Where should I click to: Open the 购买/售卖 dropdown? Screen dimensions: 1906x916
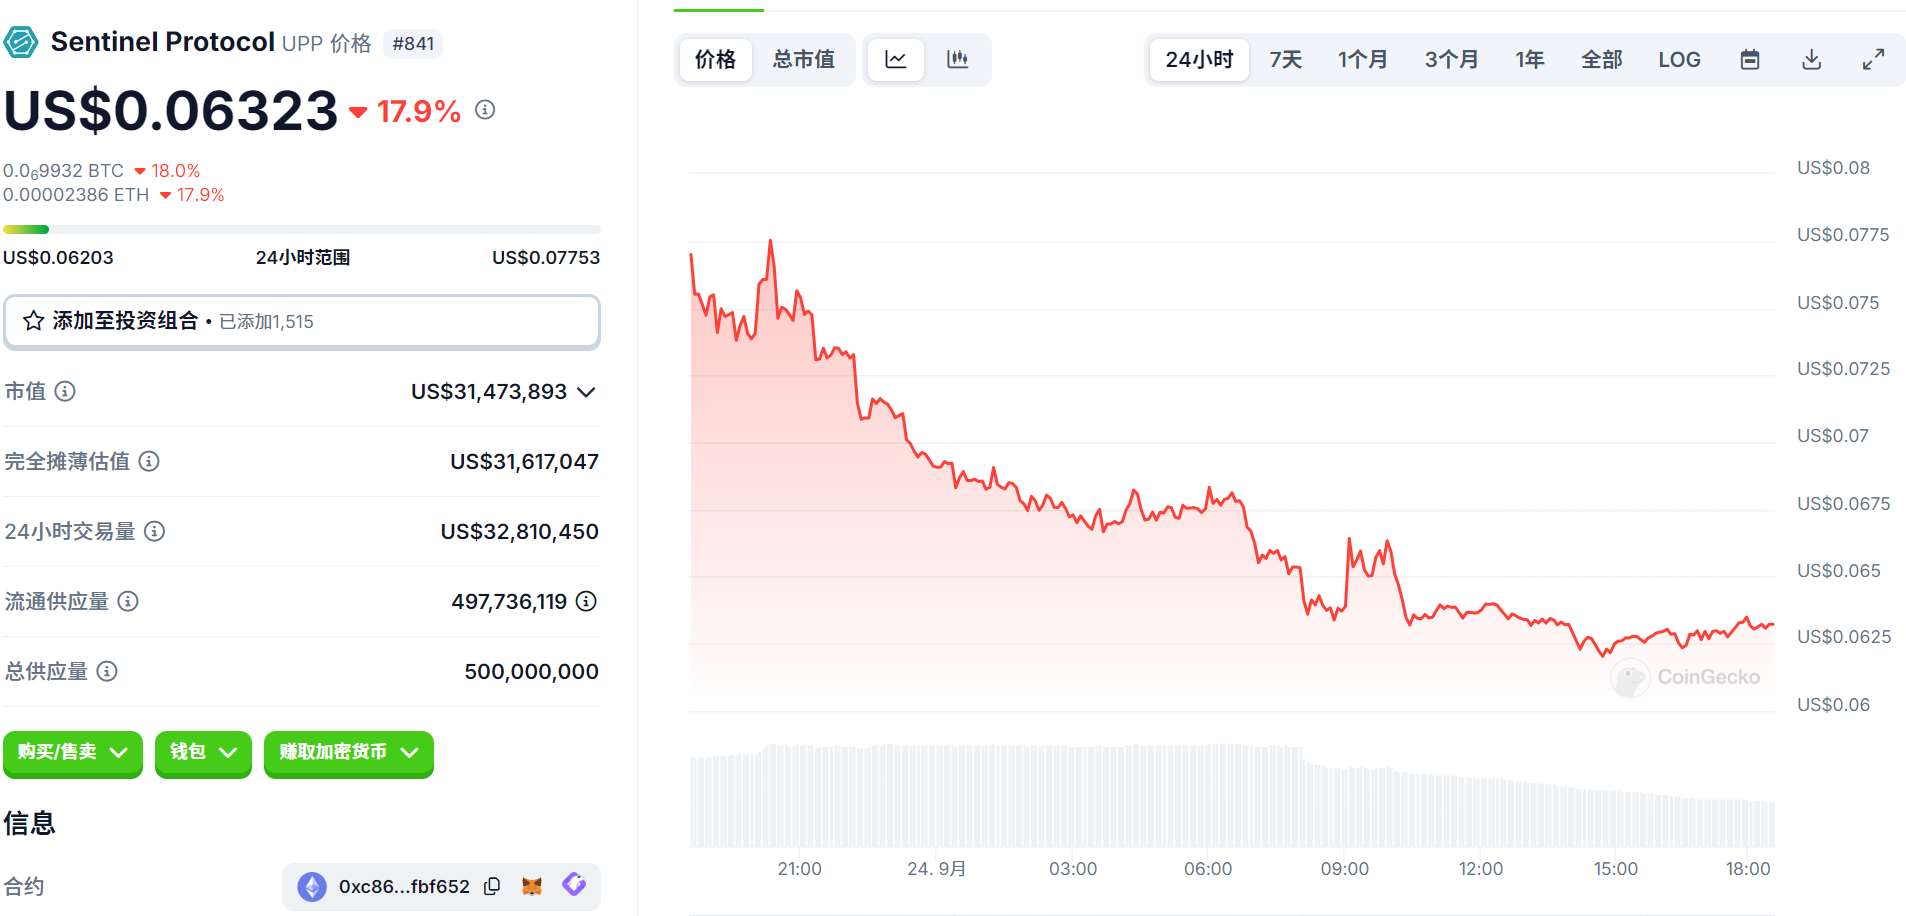73,753
